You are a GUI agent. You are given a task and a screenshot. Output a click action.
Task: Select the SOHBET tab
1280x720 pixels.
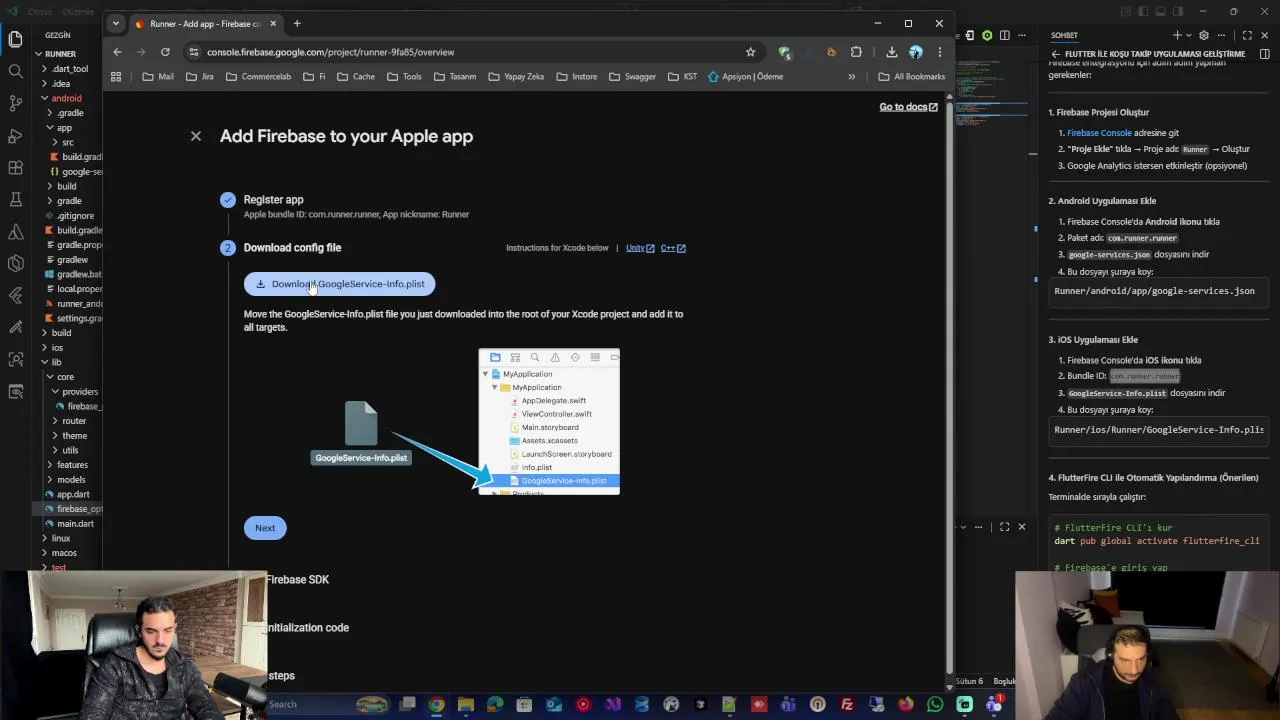(x=1064, y=35)
